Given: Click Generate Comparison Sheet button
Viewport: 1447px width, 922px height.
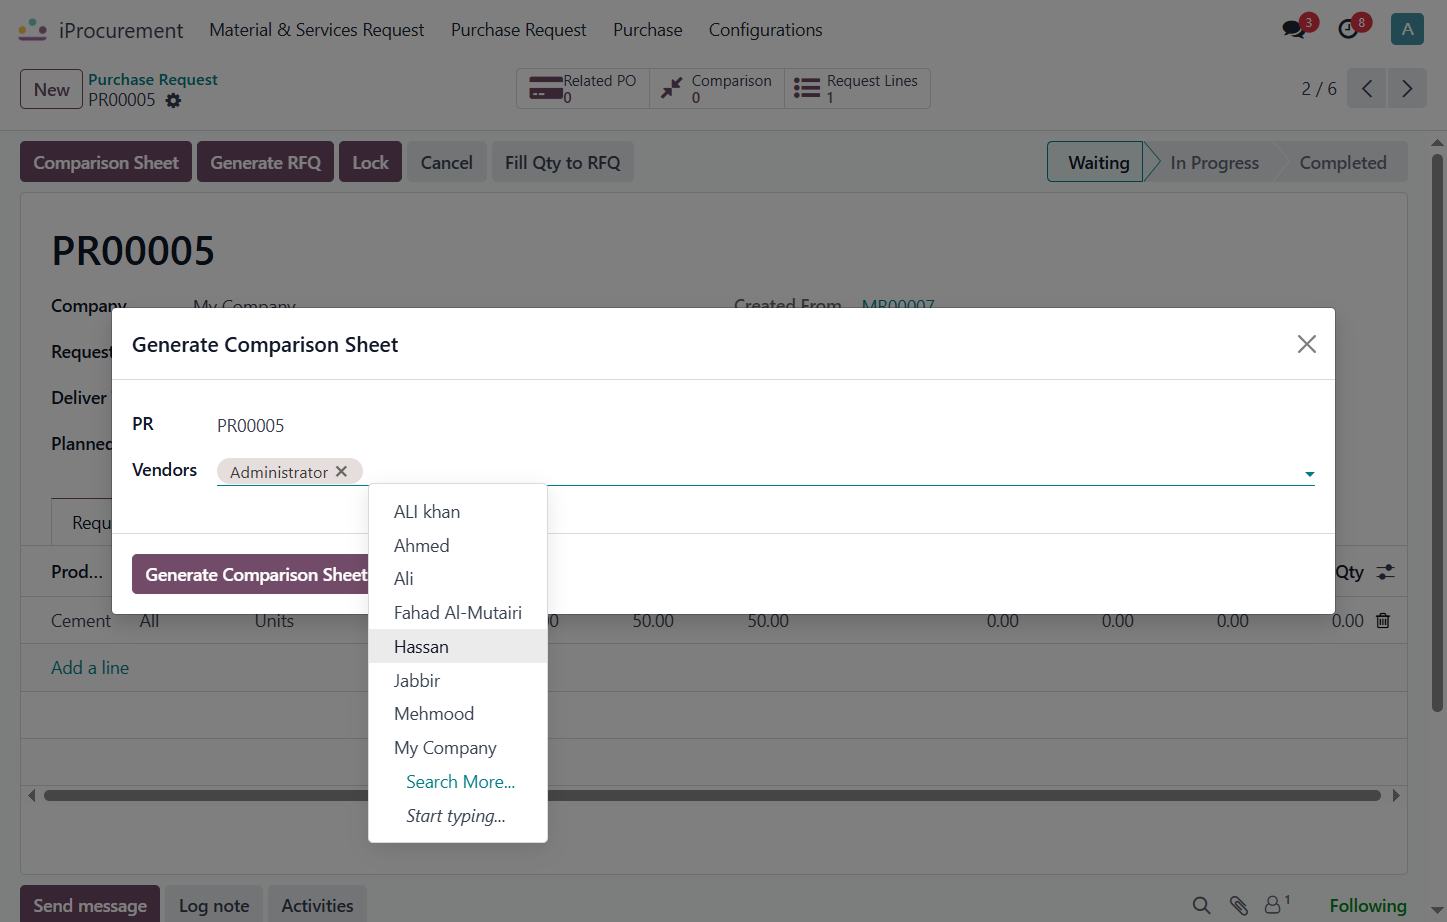Looking at the screenshot, I should 251,574.
